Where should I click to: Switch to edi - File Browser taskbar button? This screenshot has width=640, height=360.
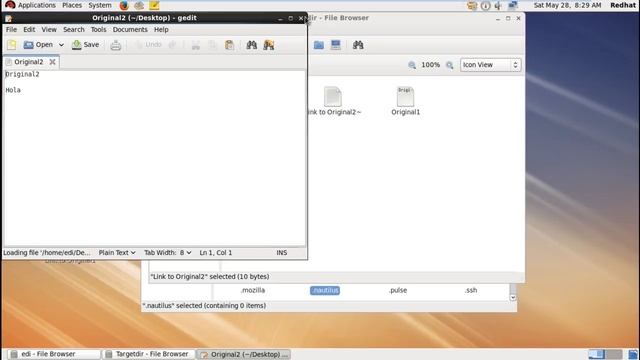pyautogui.click(x=53, y=354)
